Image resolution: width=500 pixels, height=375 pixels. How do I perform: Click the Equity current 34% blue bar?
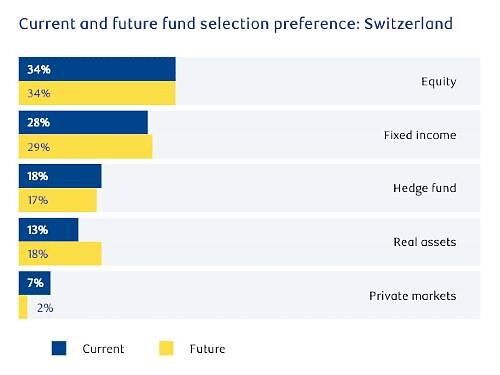(x=97, y=69)
